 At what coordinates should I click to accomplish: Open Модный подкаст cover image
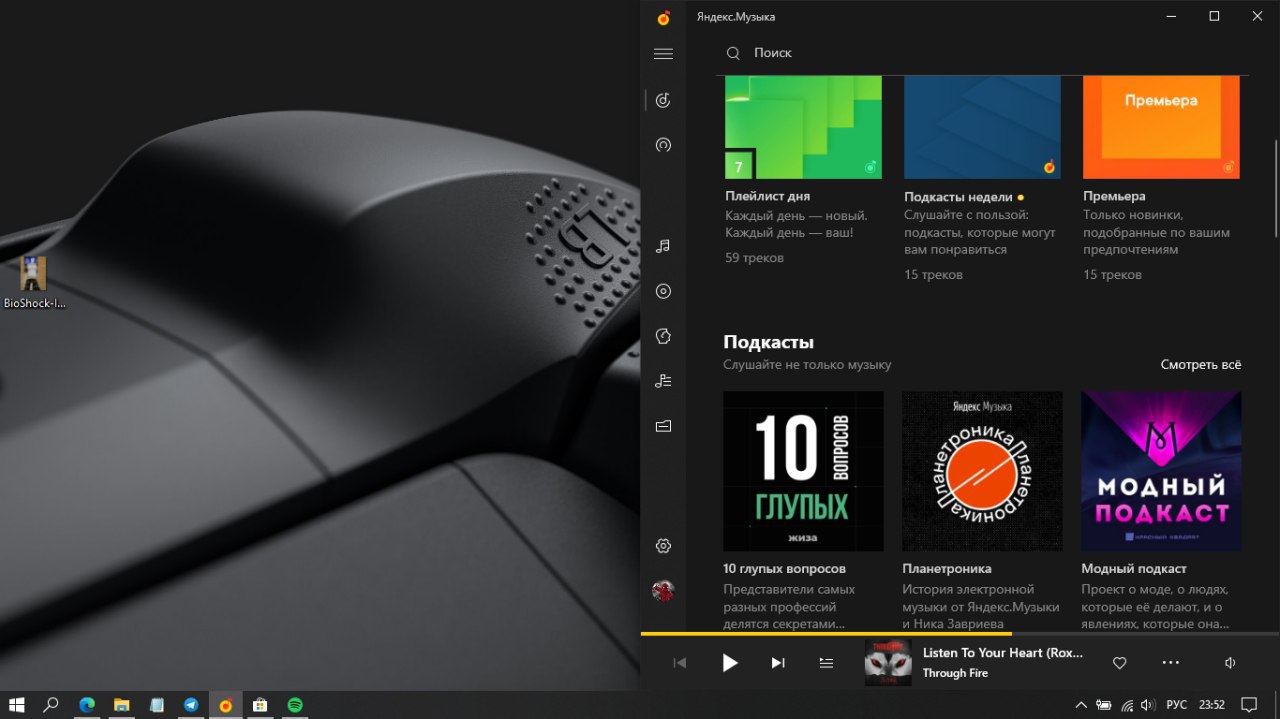point(1161,471)
